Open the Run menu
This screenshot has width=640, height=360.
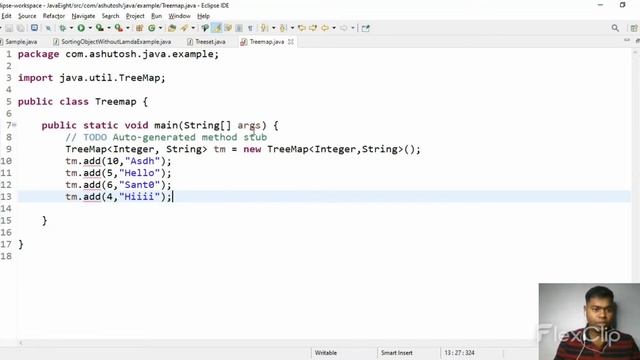tap(156, 16)
